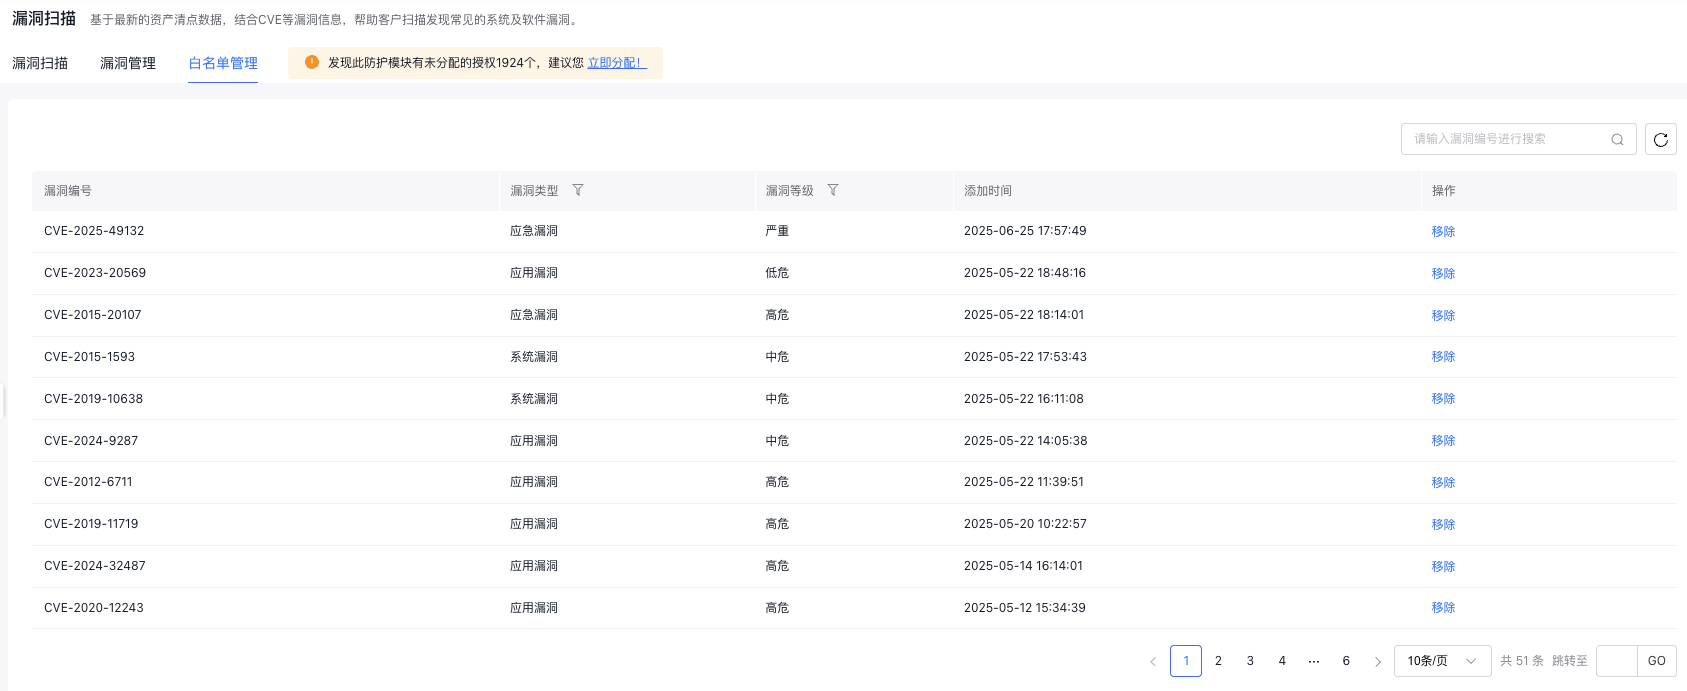This screenshot has width=1687, height=691.
Task: Go to the next page arrow
Action: tap(1378, 661)
